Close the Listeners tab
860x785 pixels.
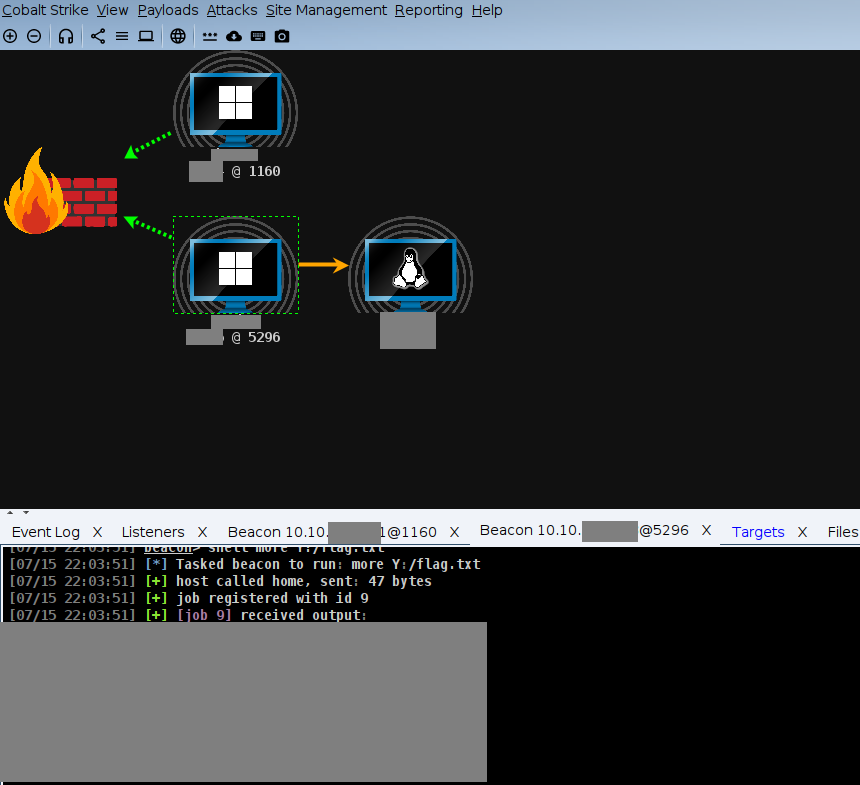click(x=202, y=532)
